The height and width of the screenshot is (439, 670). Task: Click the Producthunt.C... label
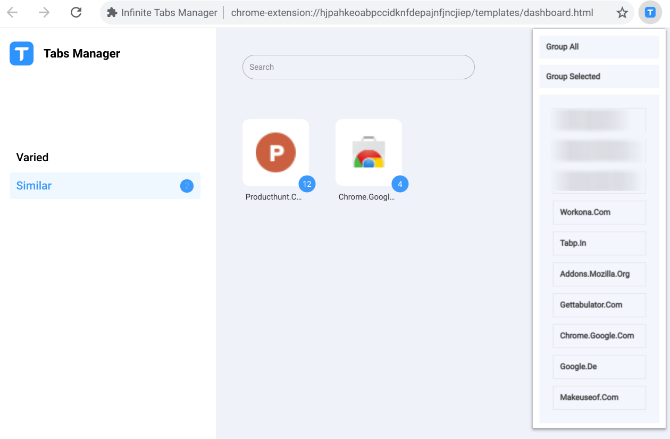click(x=273, y=197)
